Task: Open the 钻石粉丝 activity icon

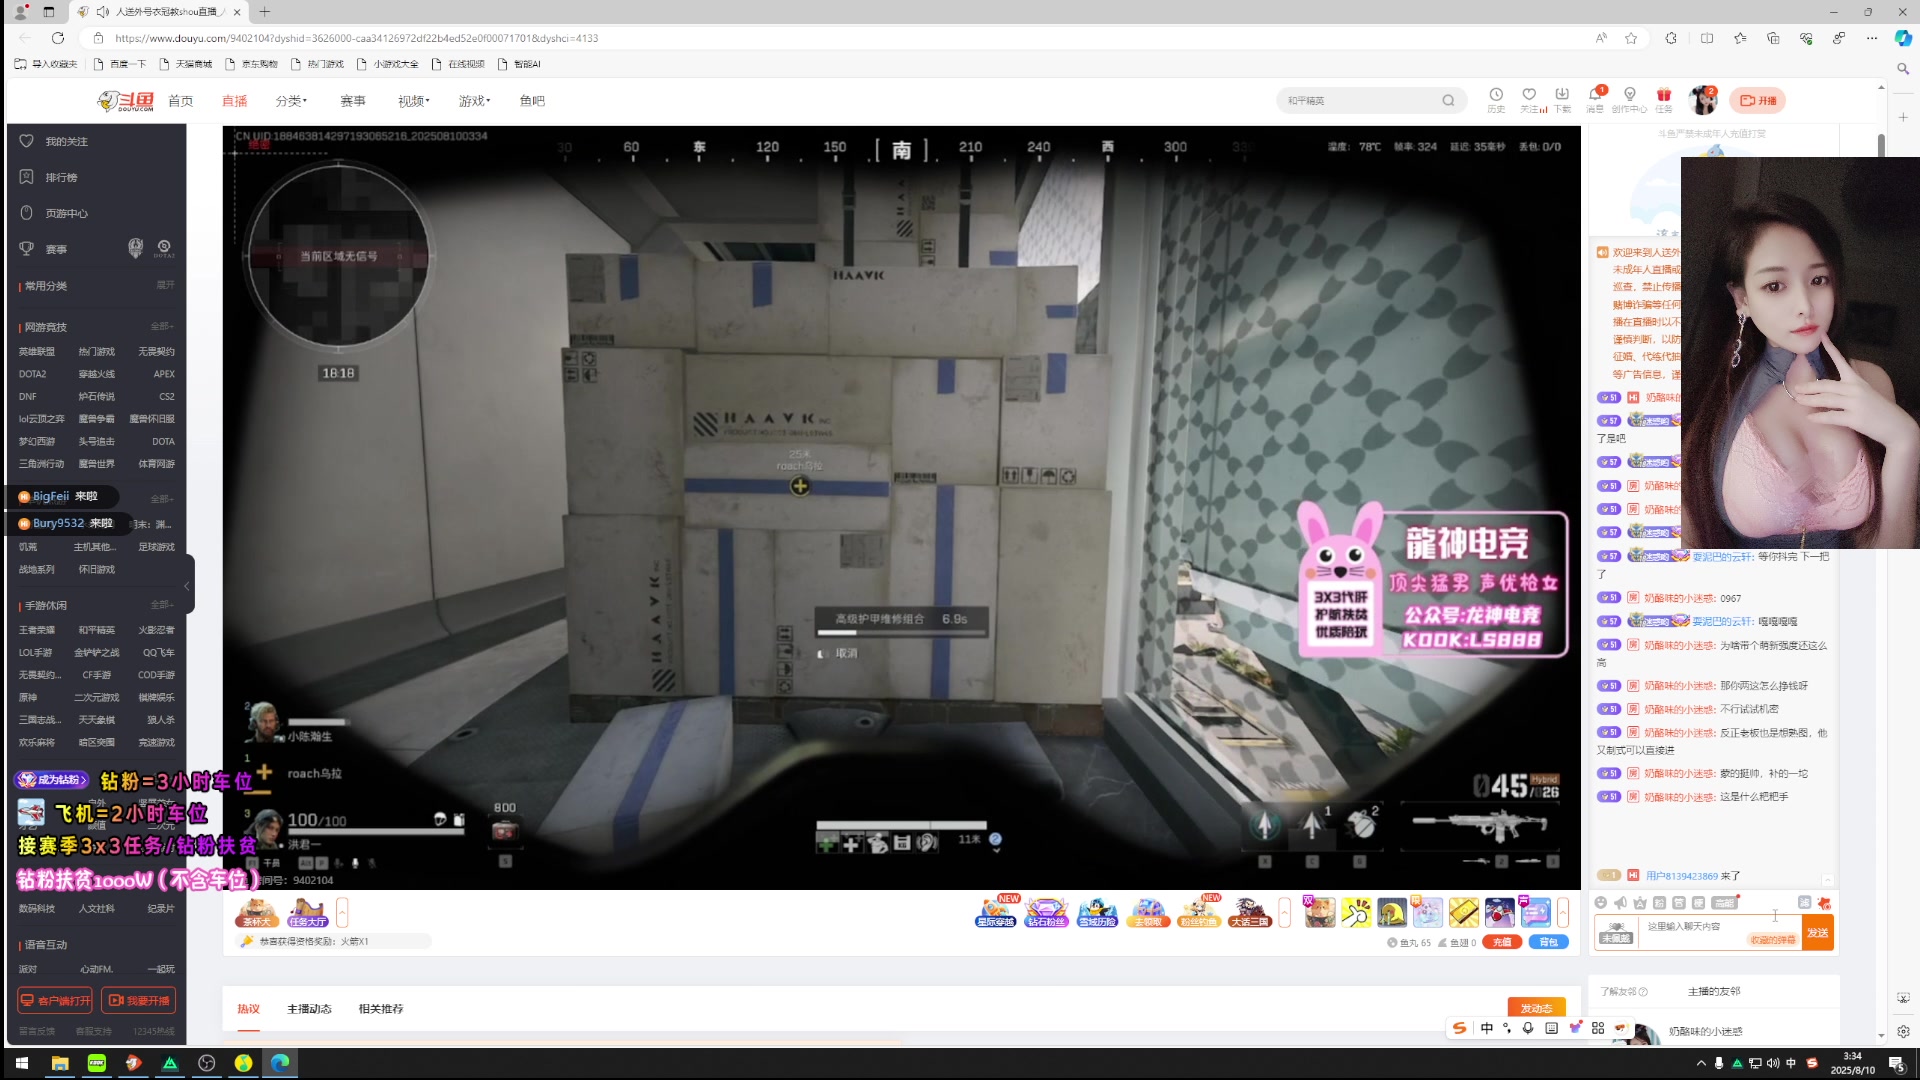Action: [x=1046, y=912]
